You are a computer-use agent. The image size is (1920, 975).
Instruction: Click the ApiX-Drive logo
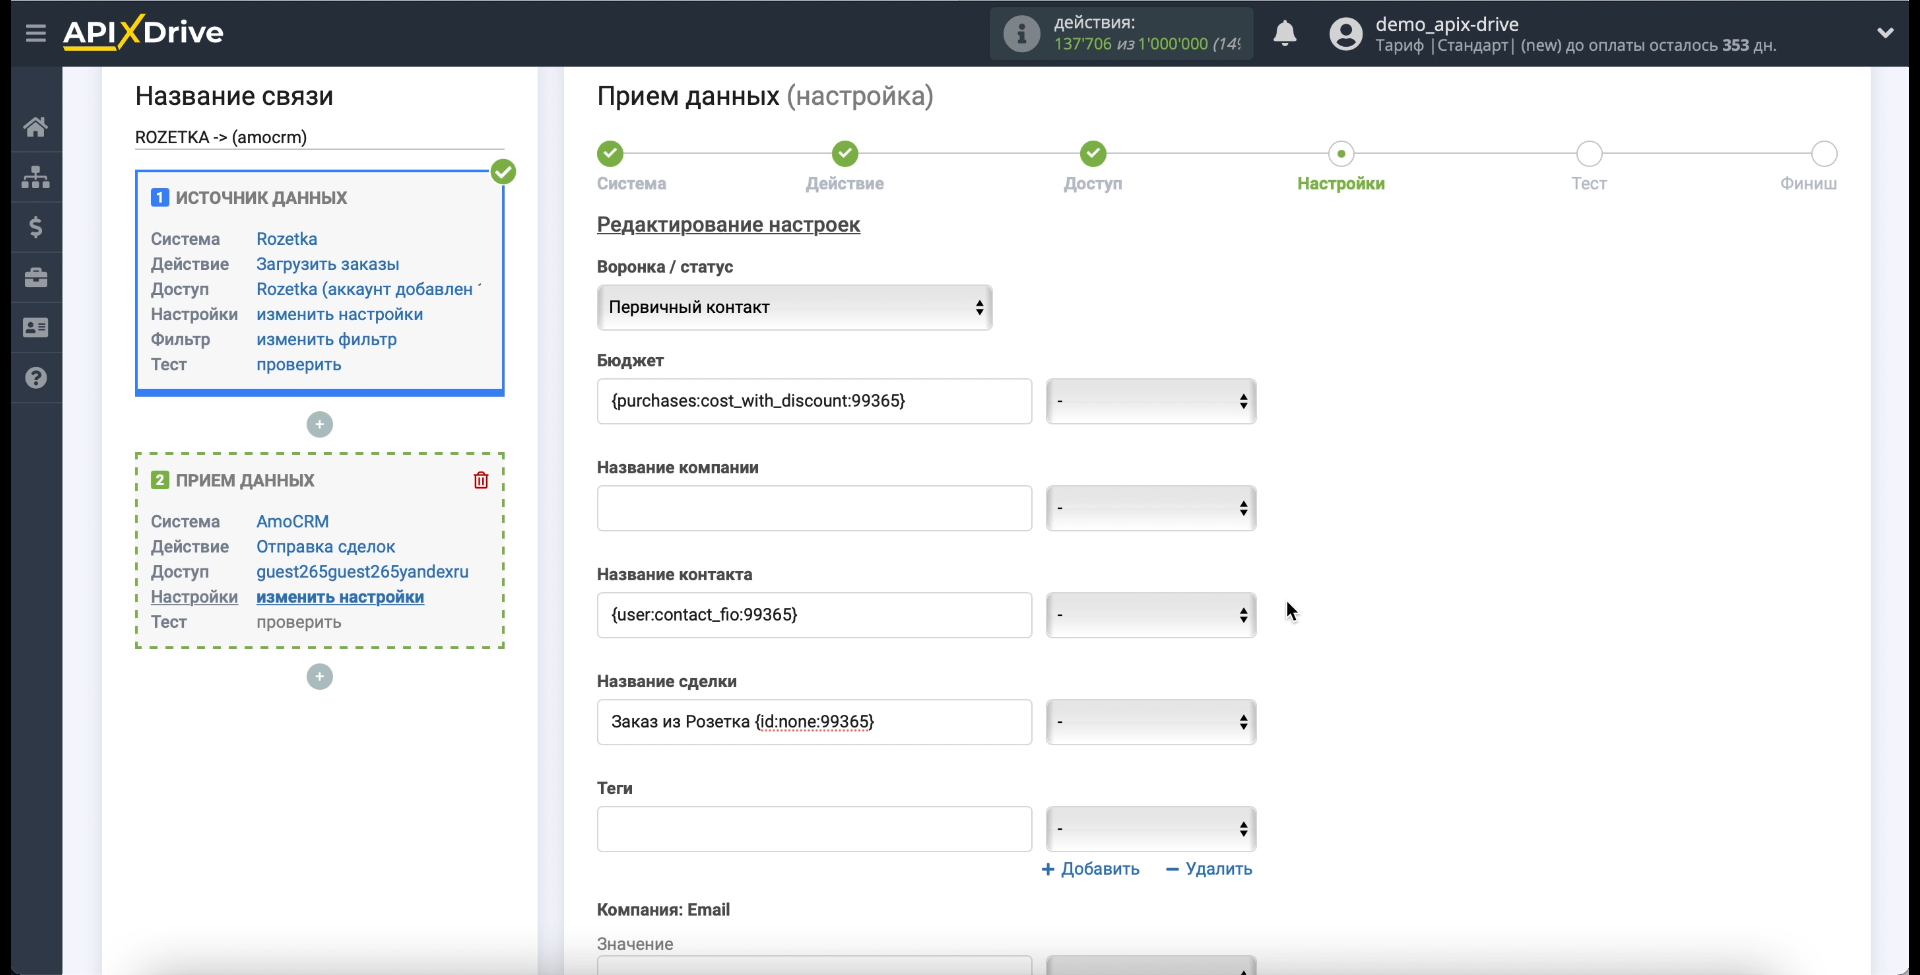click(143, 32)
